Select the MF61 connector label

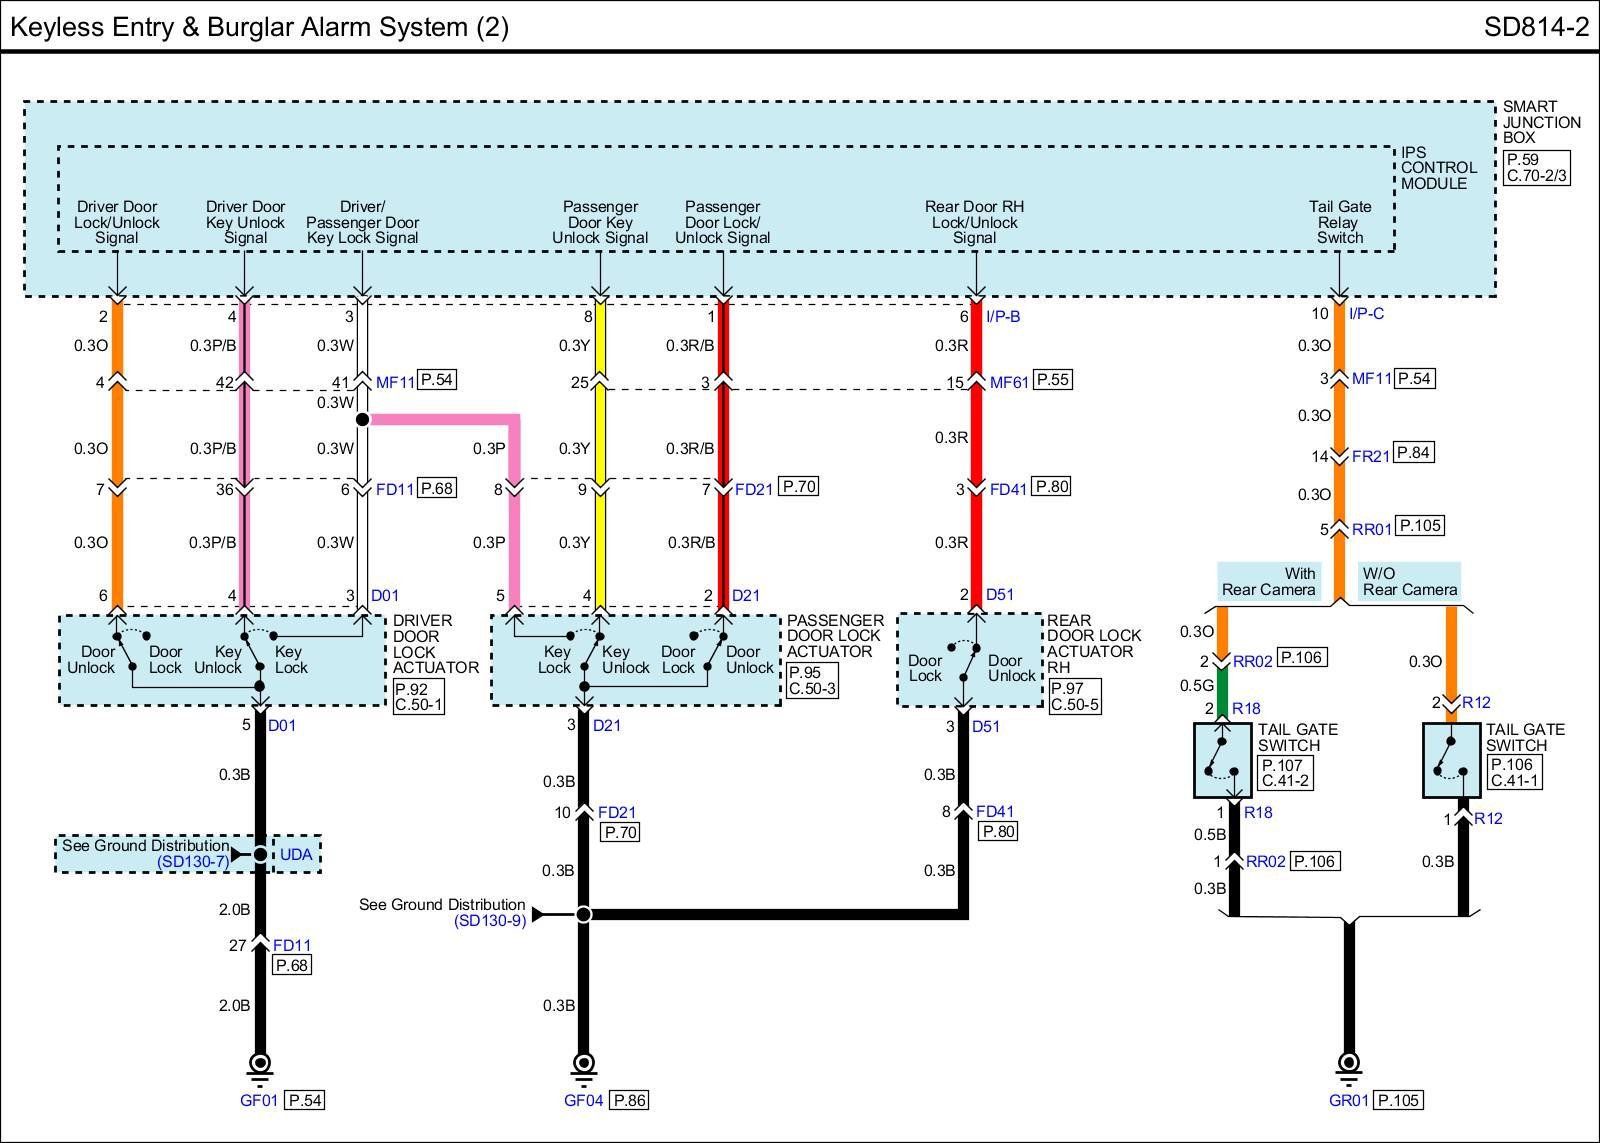1008,381
